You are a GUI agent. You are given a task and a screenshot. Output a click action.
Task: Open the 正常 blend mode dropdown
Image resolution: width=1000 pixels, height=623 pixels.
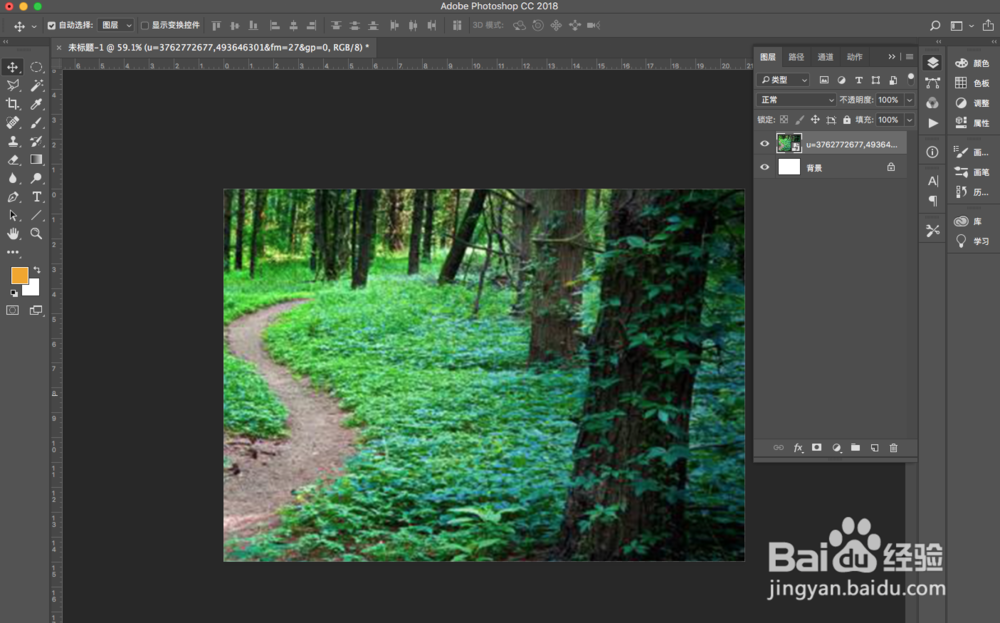796,99
